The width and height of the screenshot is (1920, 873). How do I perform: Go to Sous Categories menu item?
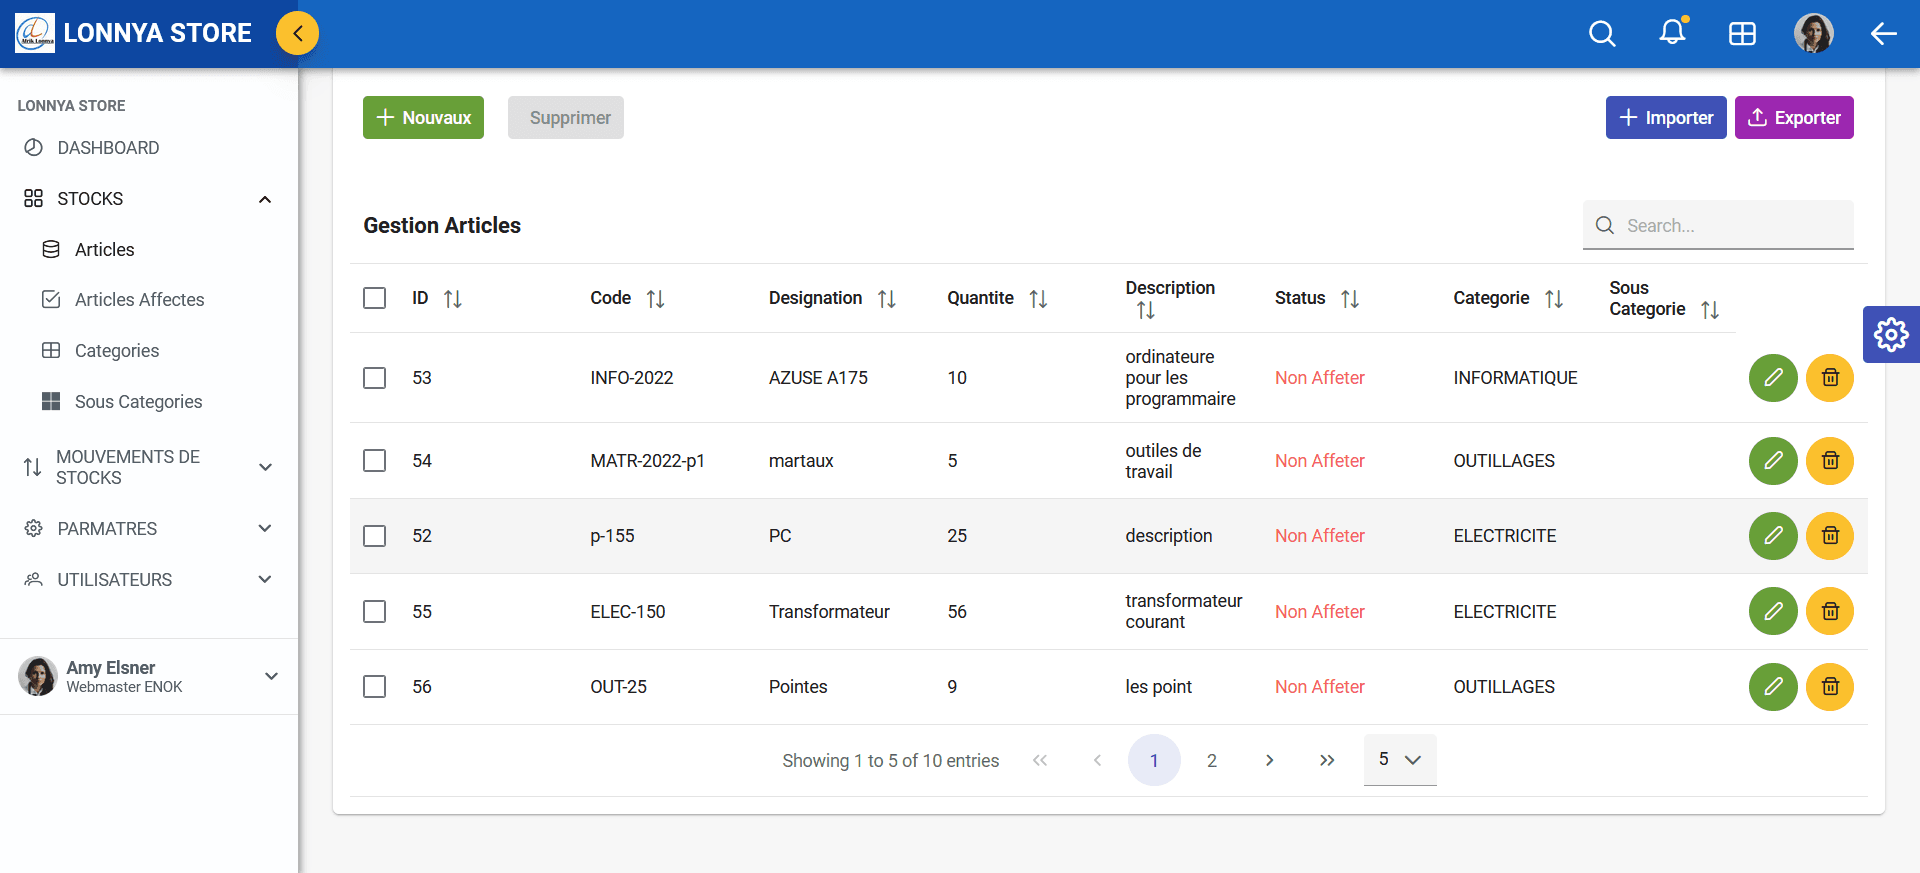click(138, 402)
